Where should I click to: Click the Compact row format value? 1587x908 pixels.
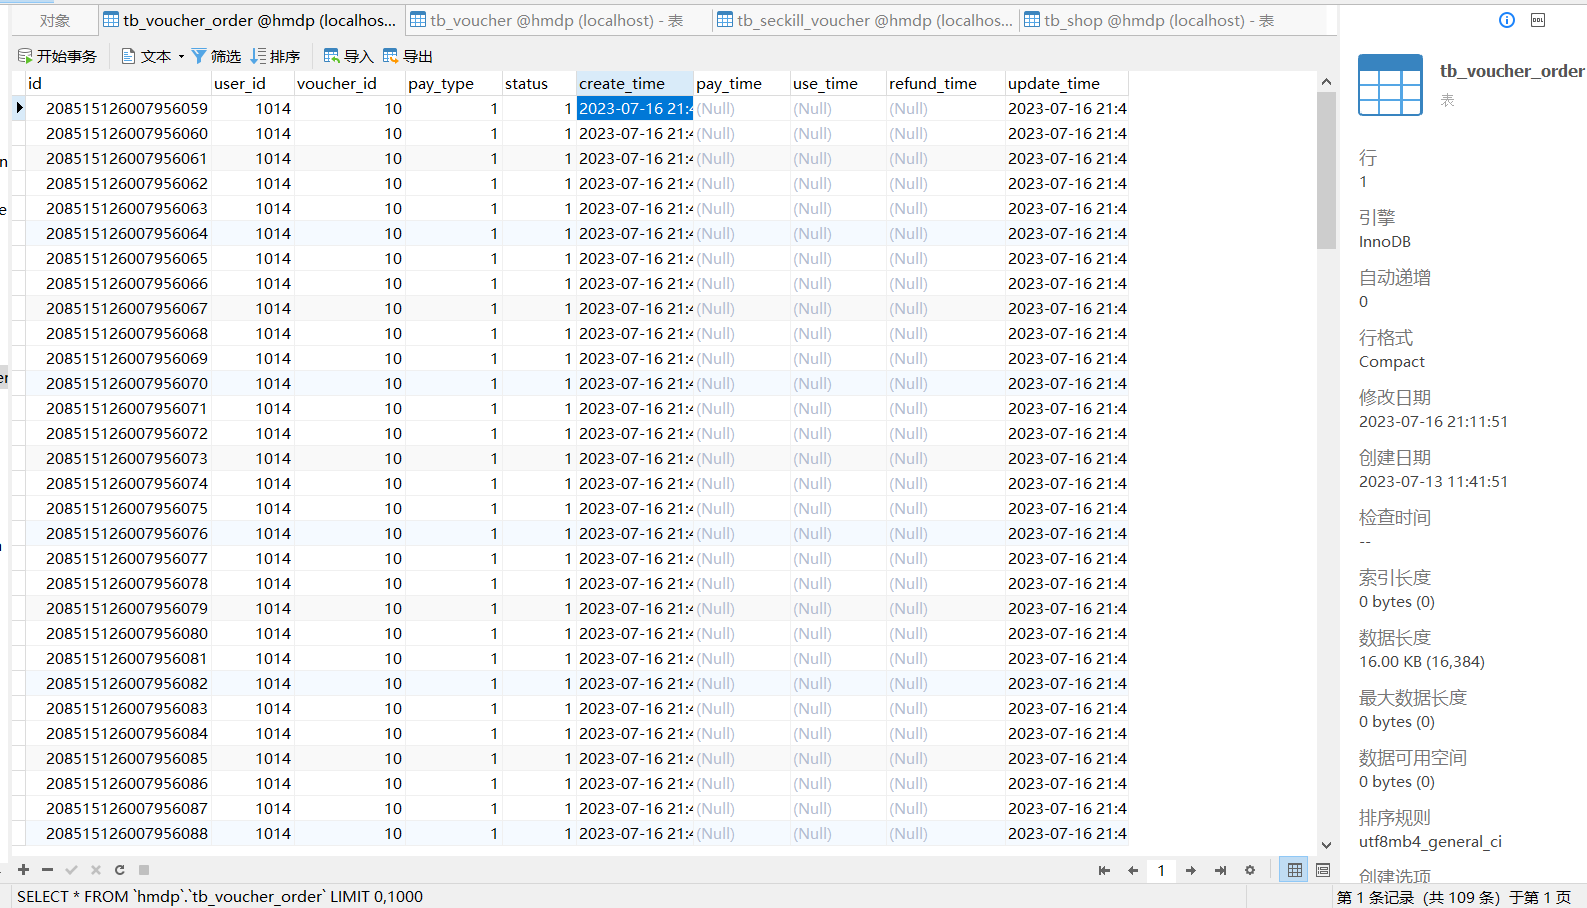pyautogui.click(x=1392, y=362)
